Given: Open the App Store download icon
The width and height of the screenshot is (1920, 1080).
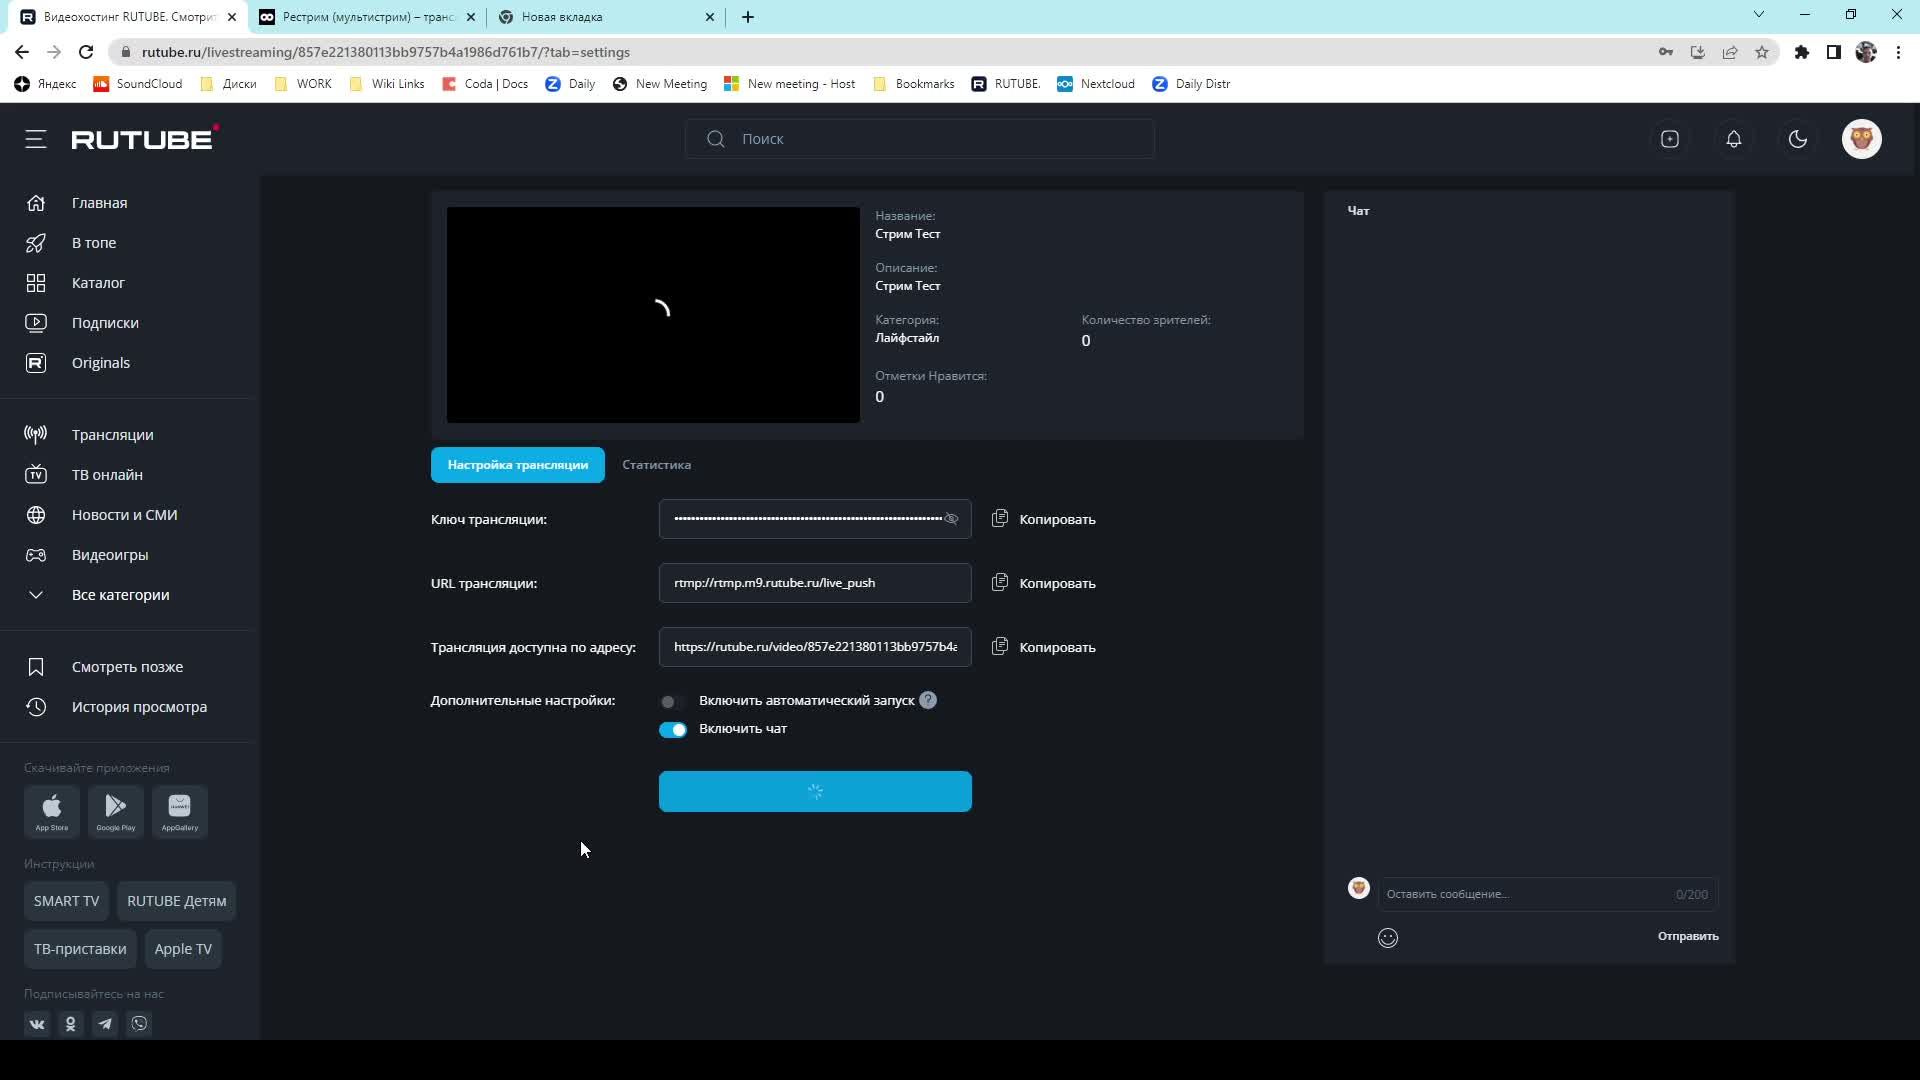Looking at the screenshot, I should click(52, 809).
